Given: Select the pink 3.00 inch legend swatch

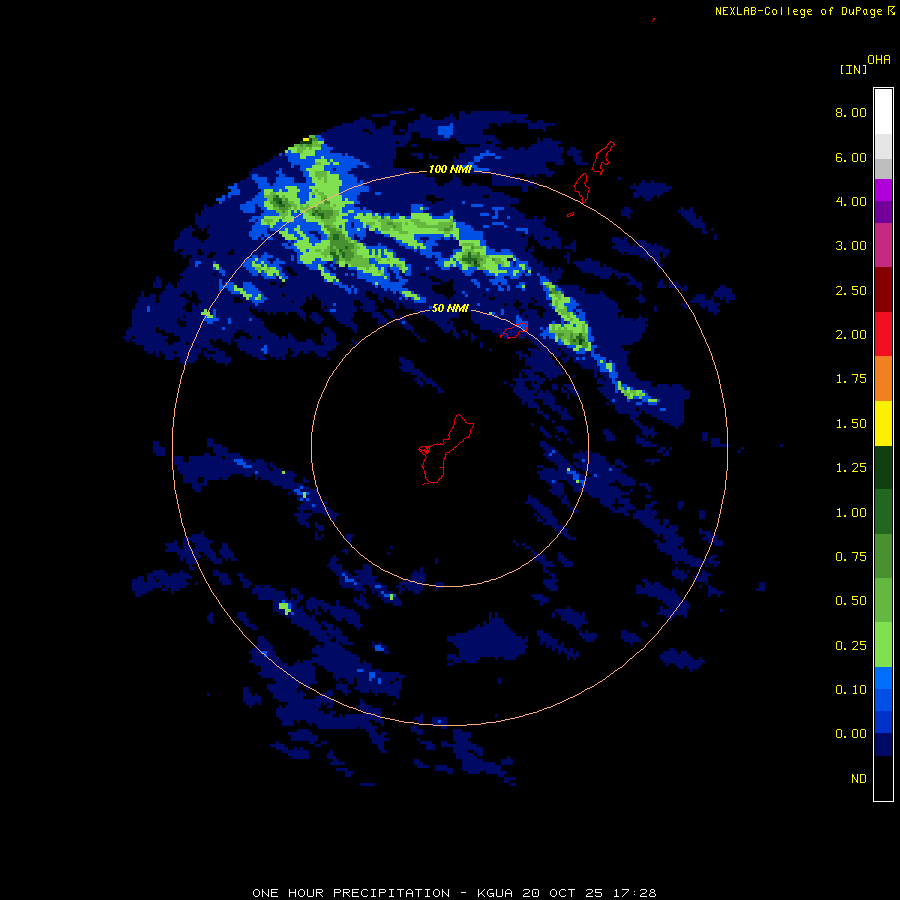Looking at the screenshot, I should 883,245.
